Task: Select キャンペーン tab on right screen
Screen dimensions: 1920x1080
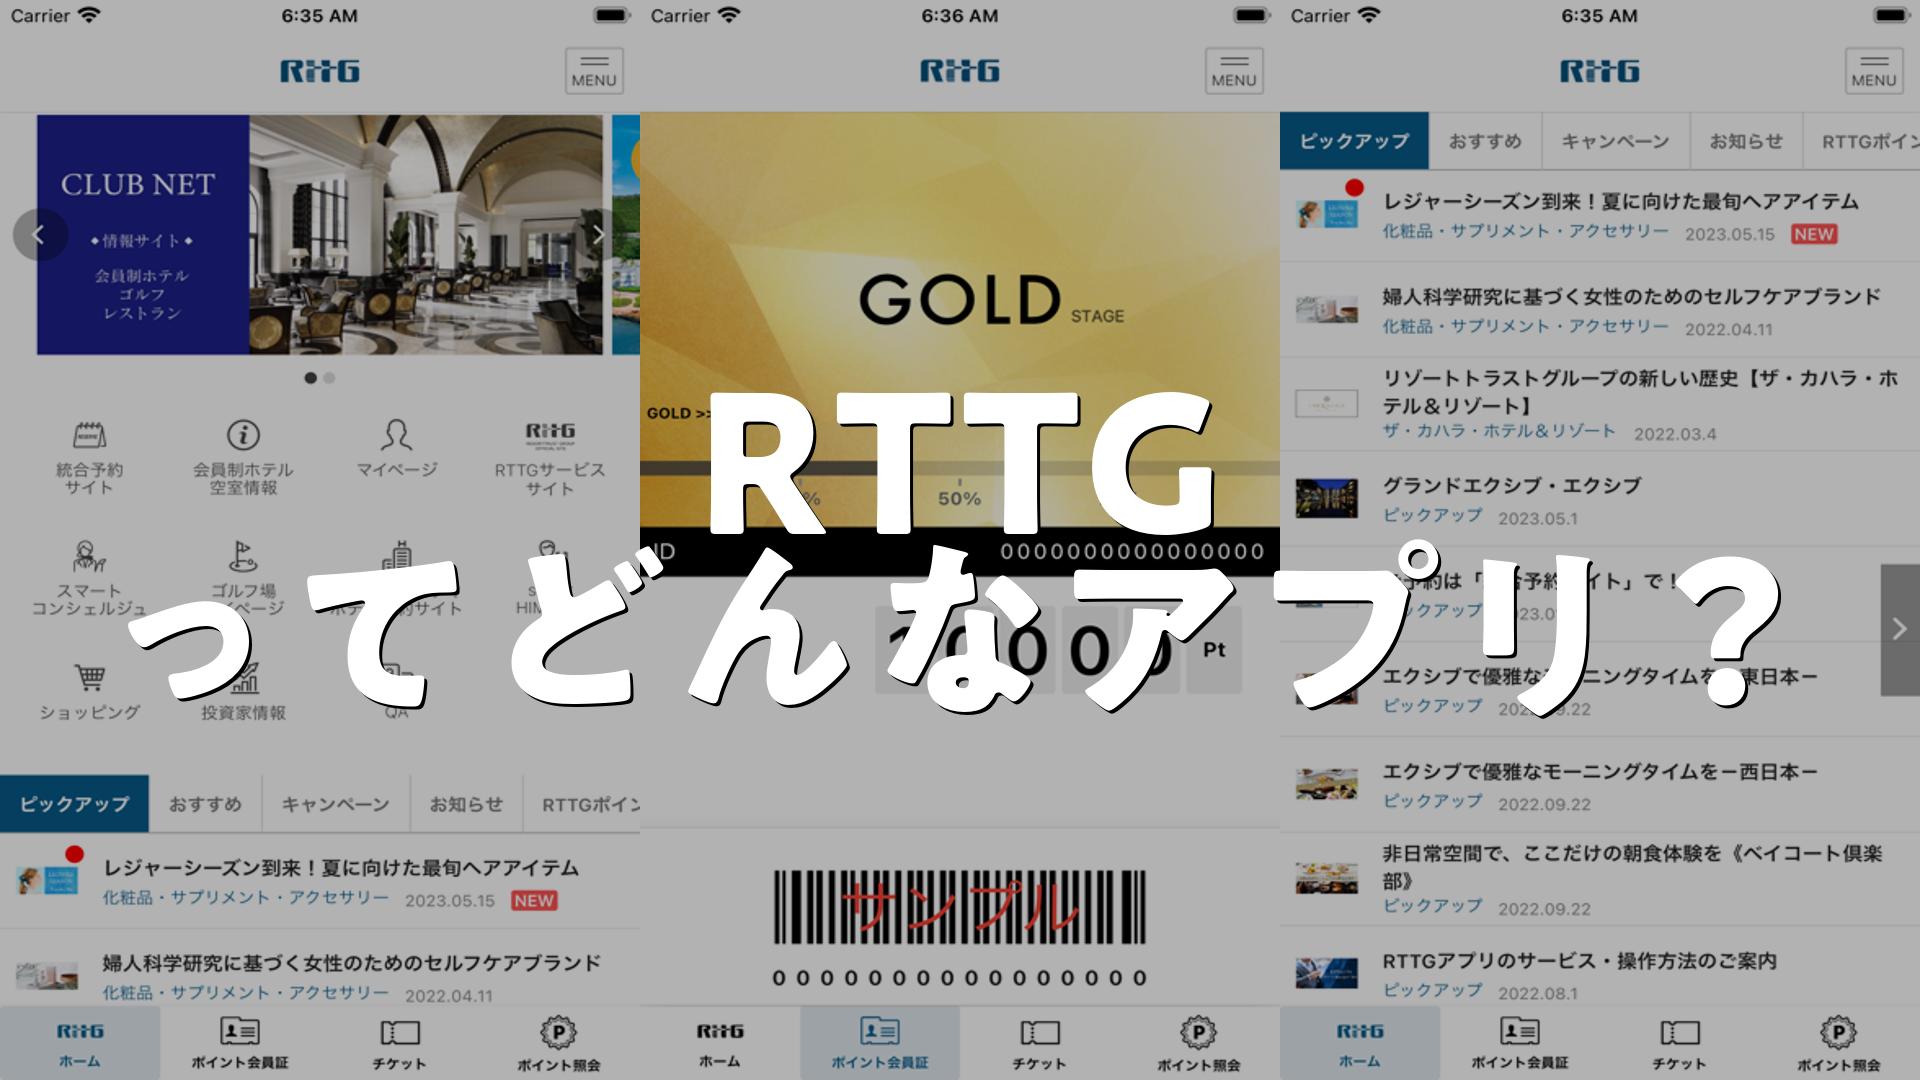Action: pyautogui.click(x=1616, y=141)
